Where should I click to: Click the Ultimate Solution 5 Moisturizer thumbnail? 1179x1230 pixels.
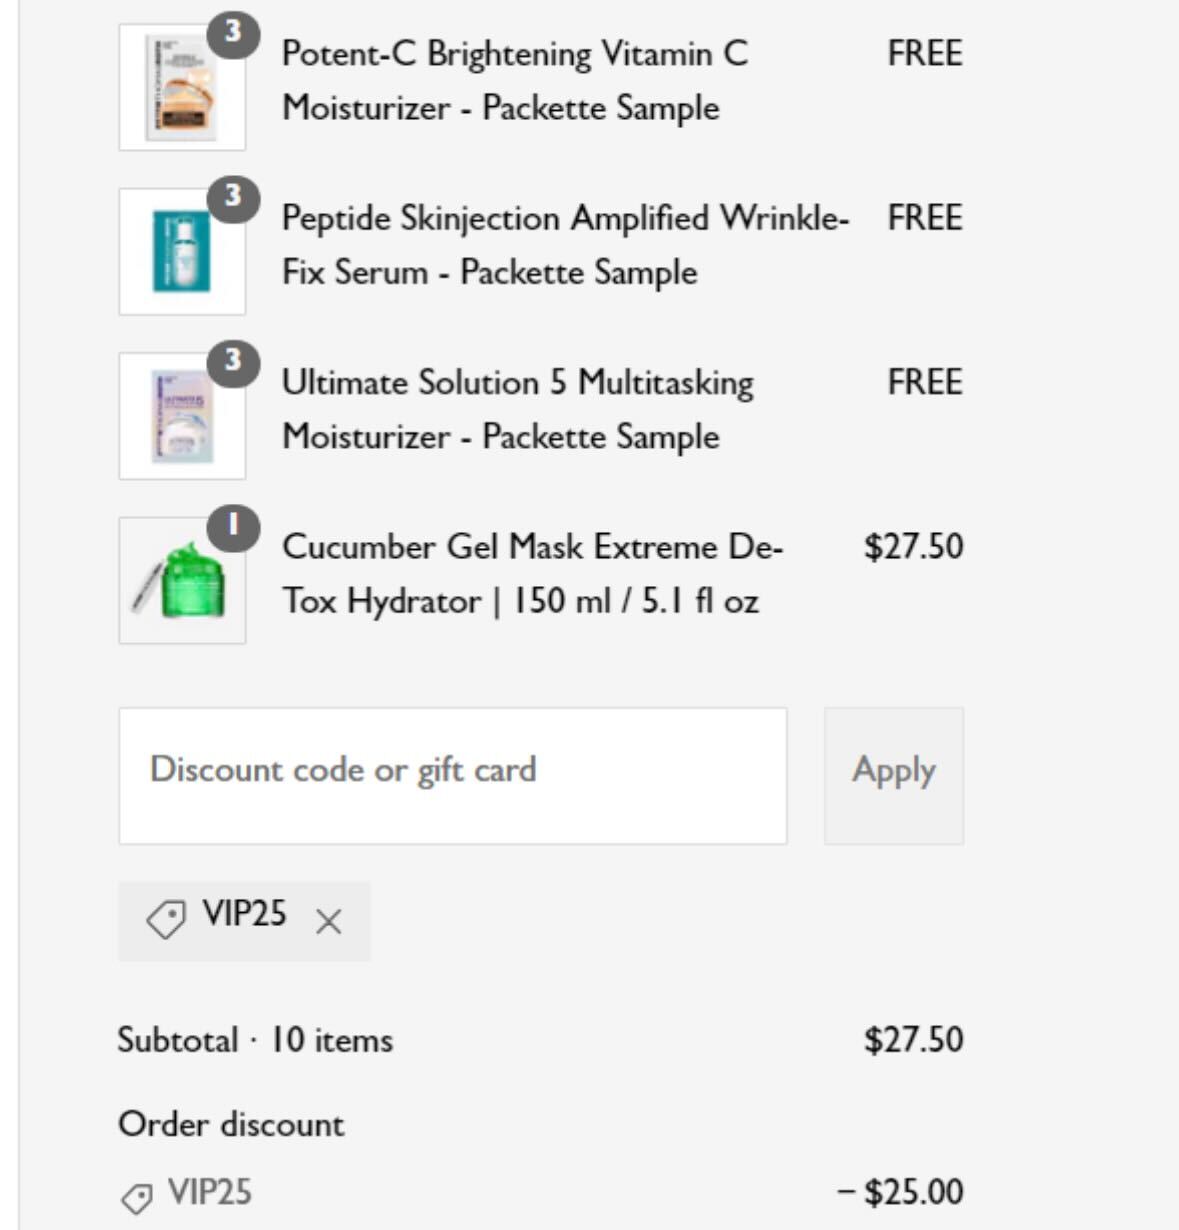pyautogui.click(x=181, y=417)
